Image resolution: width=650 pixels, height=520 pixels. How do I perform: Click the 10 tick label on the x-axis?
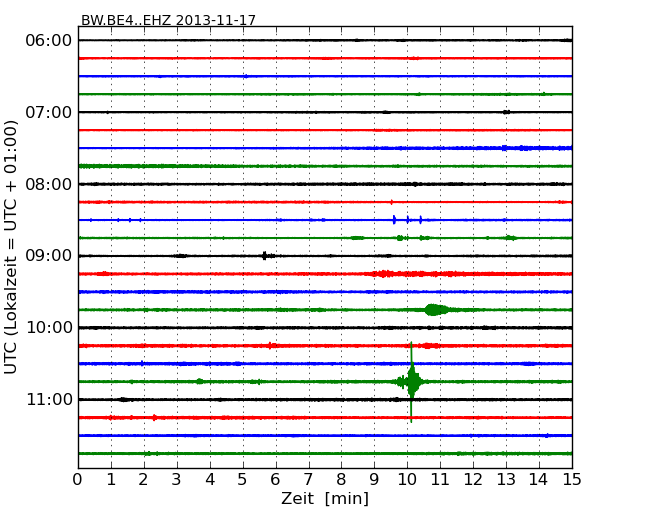click(x=407, y=480)
